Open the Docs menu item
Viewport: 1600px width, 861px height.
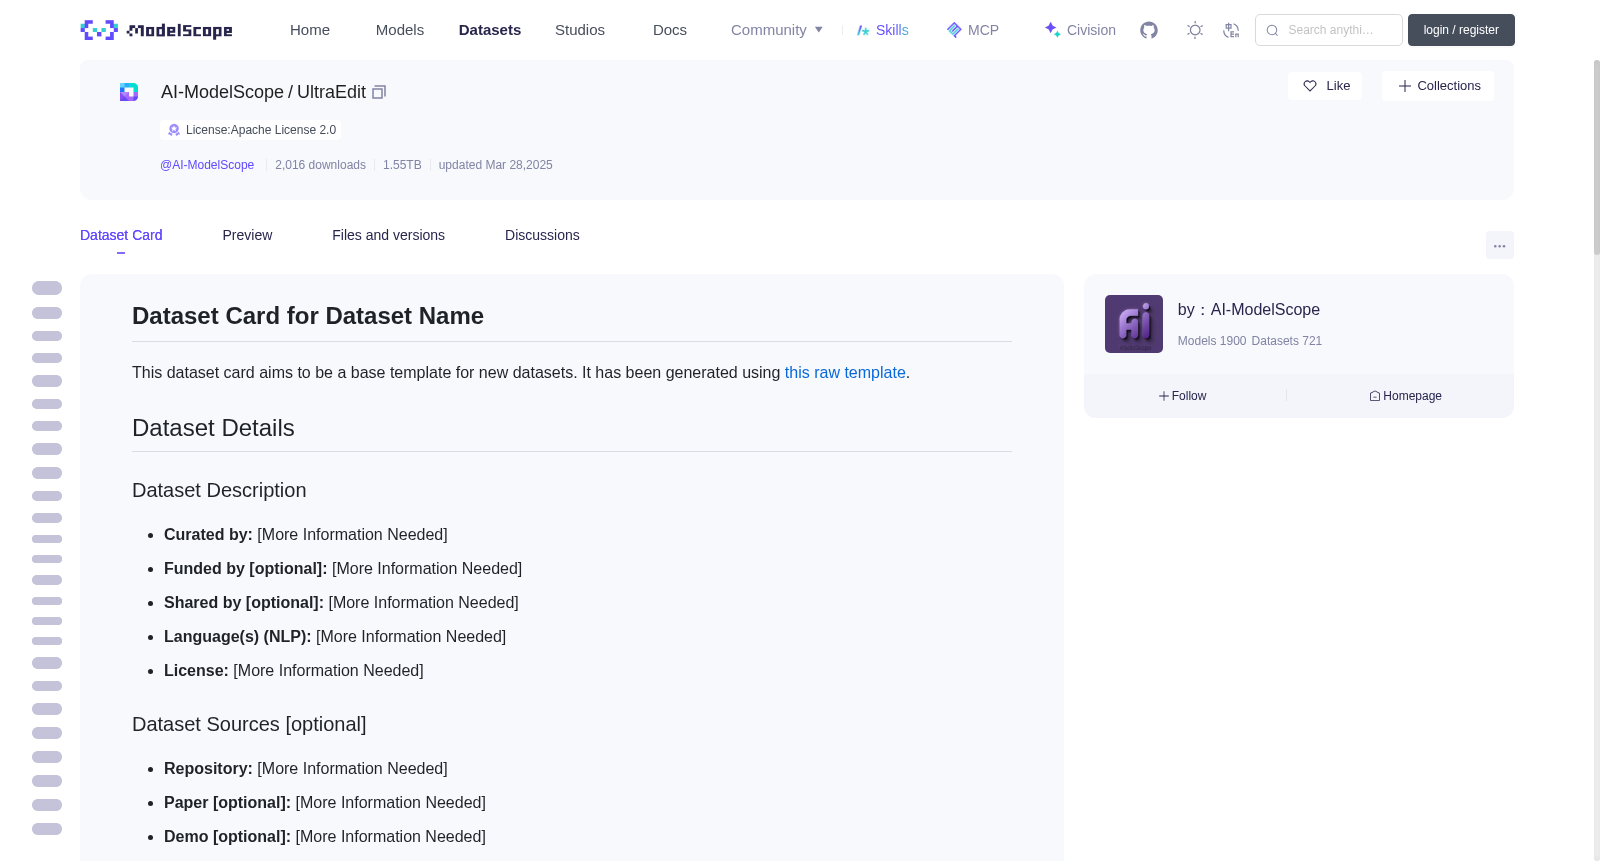[670, 30]
